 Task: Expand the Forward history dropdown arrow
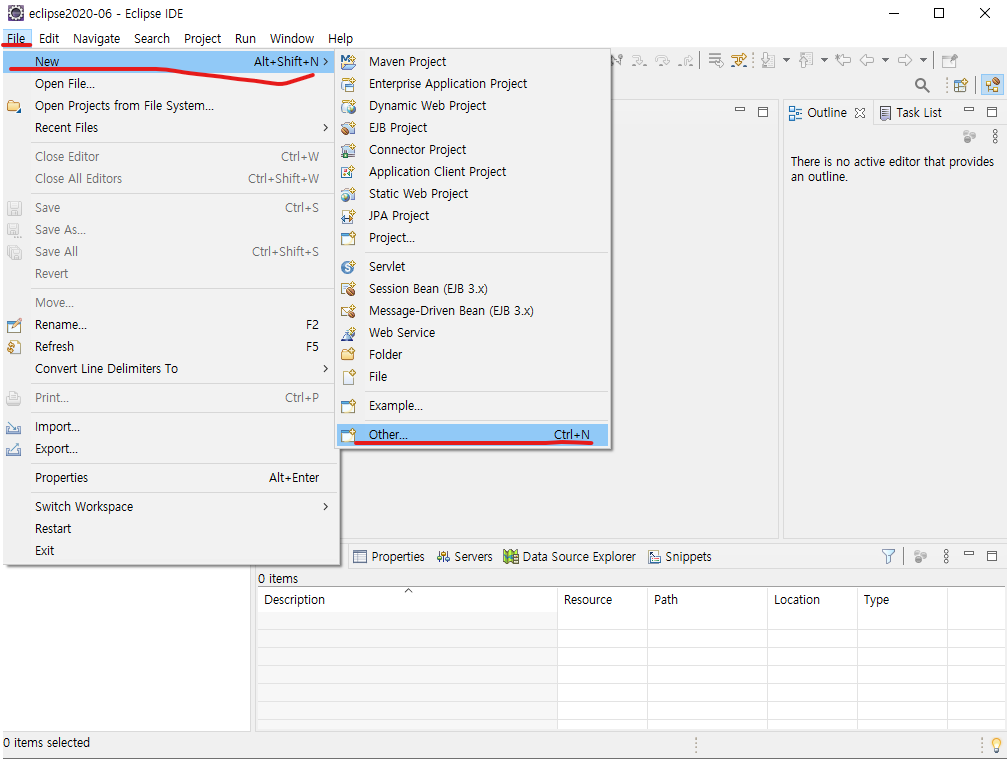(923, 60)
